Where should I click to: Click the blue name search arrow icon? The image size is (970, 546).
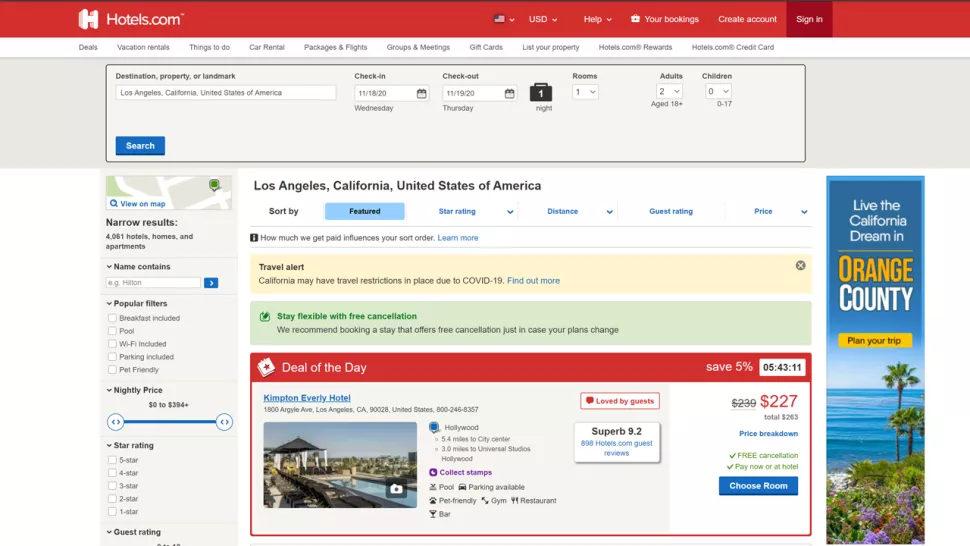point(211,283)
